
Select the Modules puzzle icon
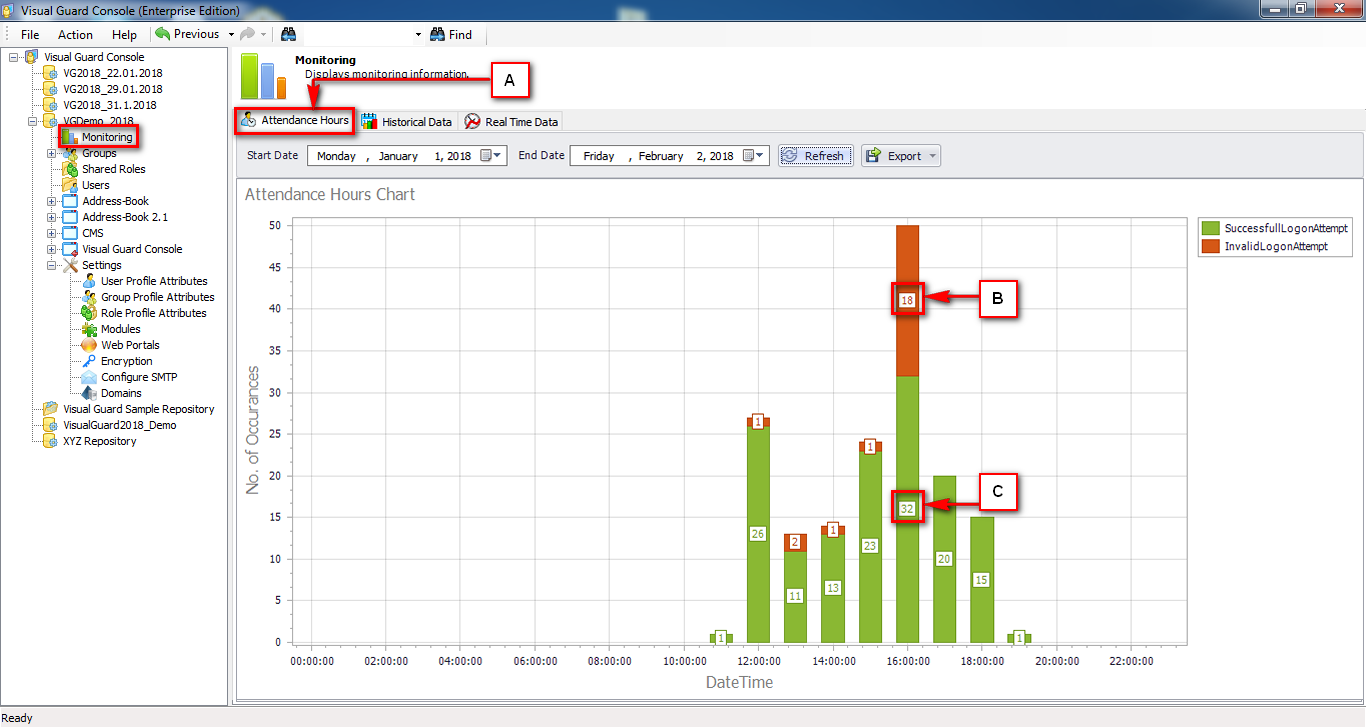(89, 329)
